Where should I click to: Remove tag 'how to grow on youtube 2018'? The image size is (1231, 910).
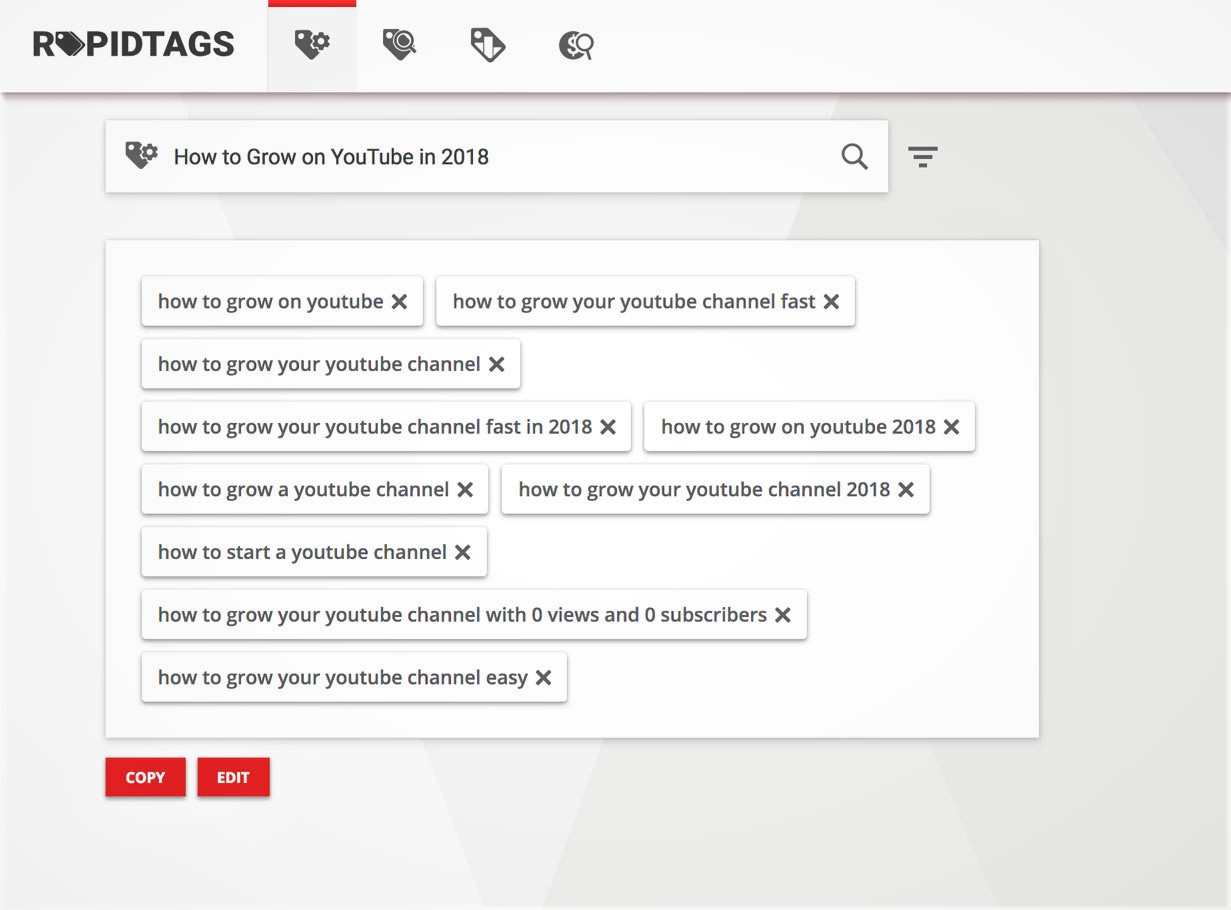951,427
